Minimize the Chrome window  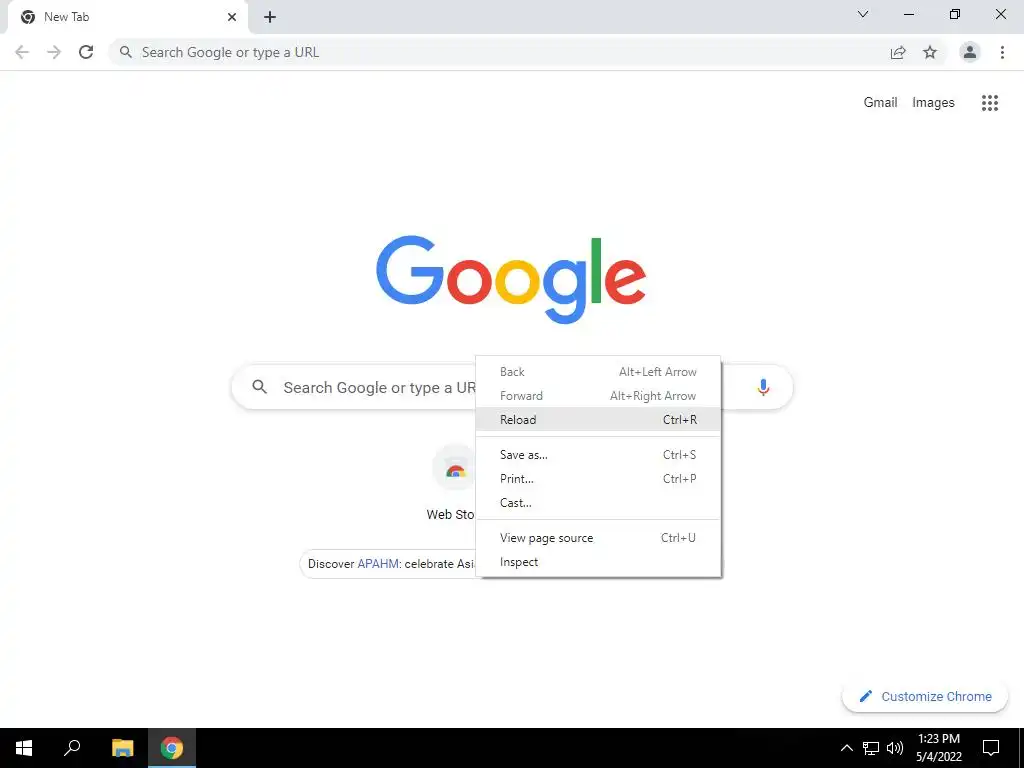[909, 14]
